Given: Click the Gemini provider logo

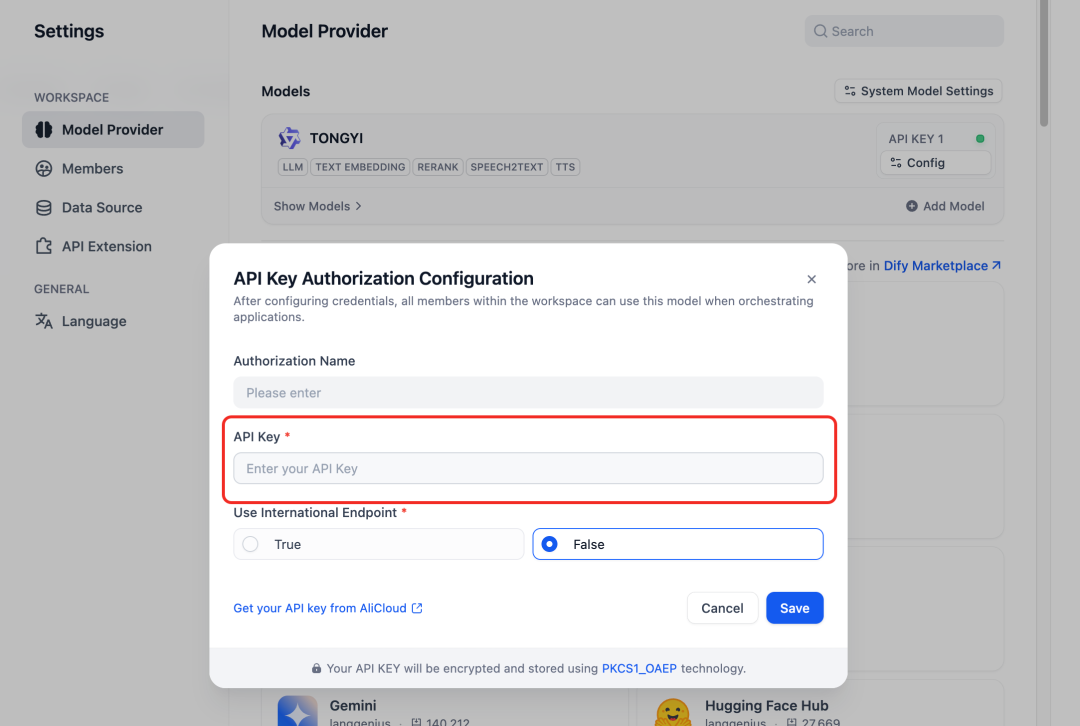Looking at the screenshot, I should [298, 711].
